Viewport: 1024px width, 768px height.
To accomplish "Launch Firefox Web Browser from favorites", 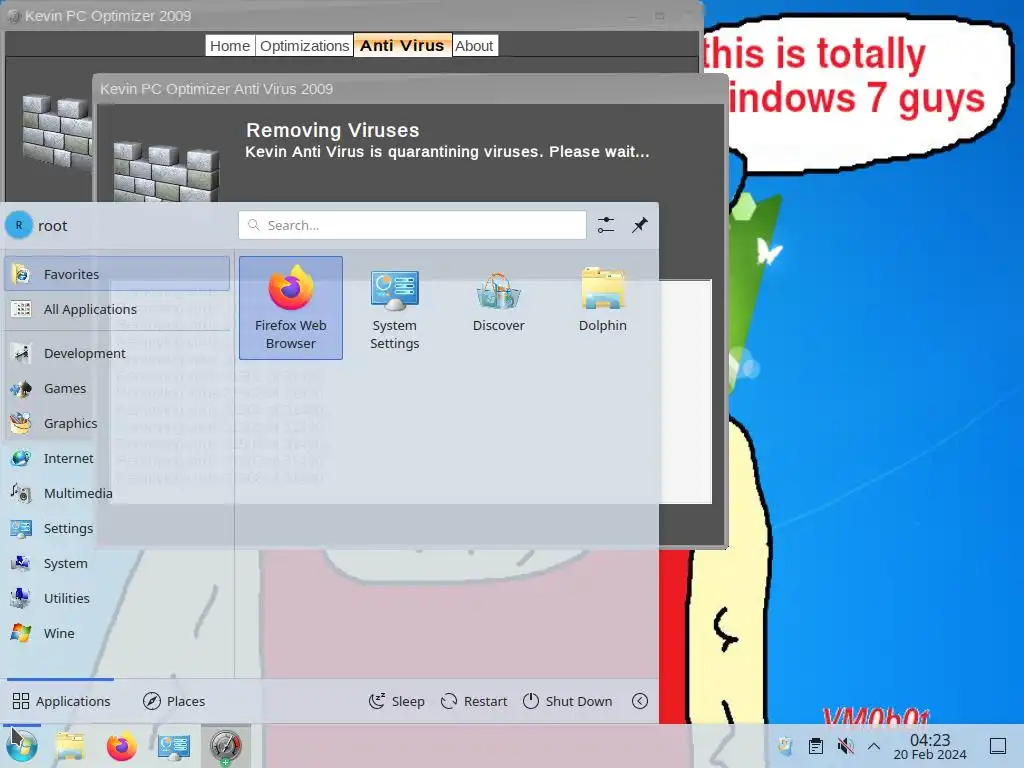I will [291, 308].
